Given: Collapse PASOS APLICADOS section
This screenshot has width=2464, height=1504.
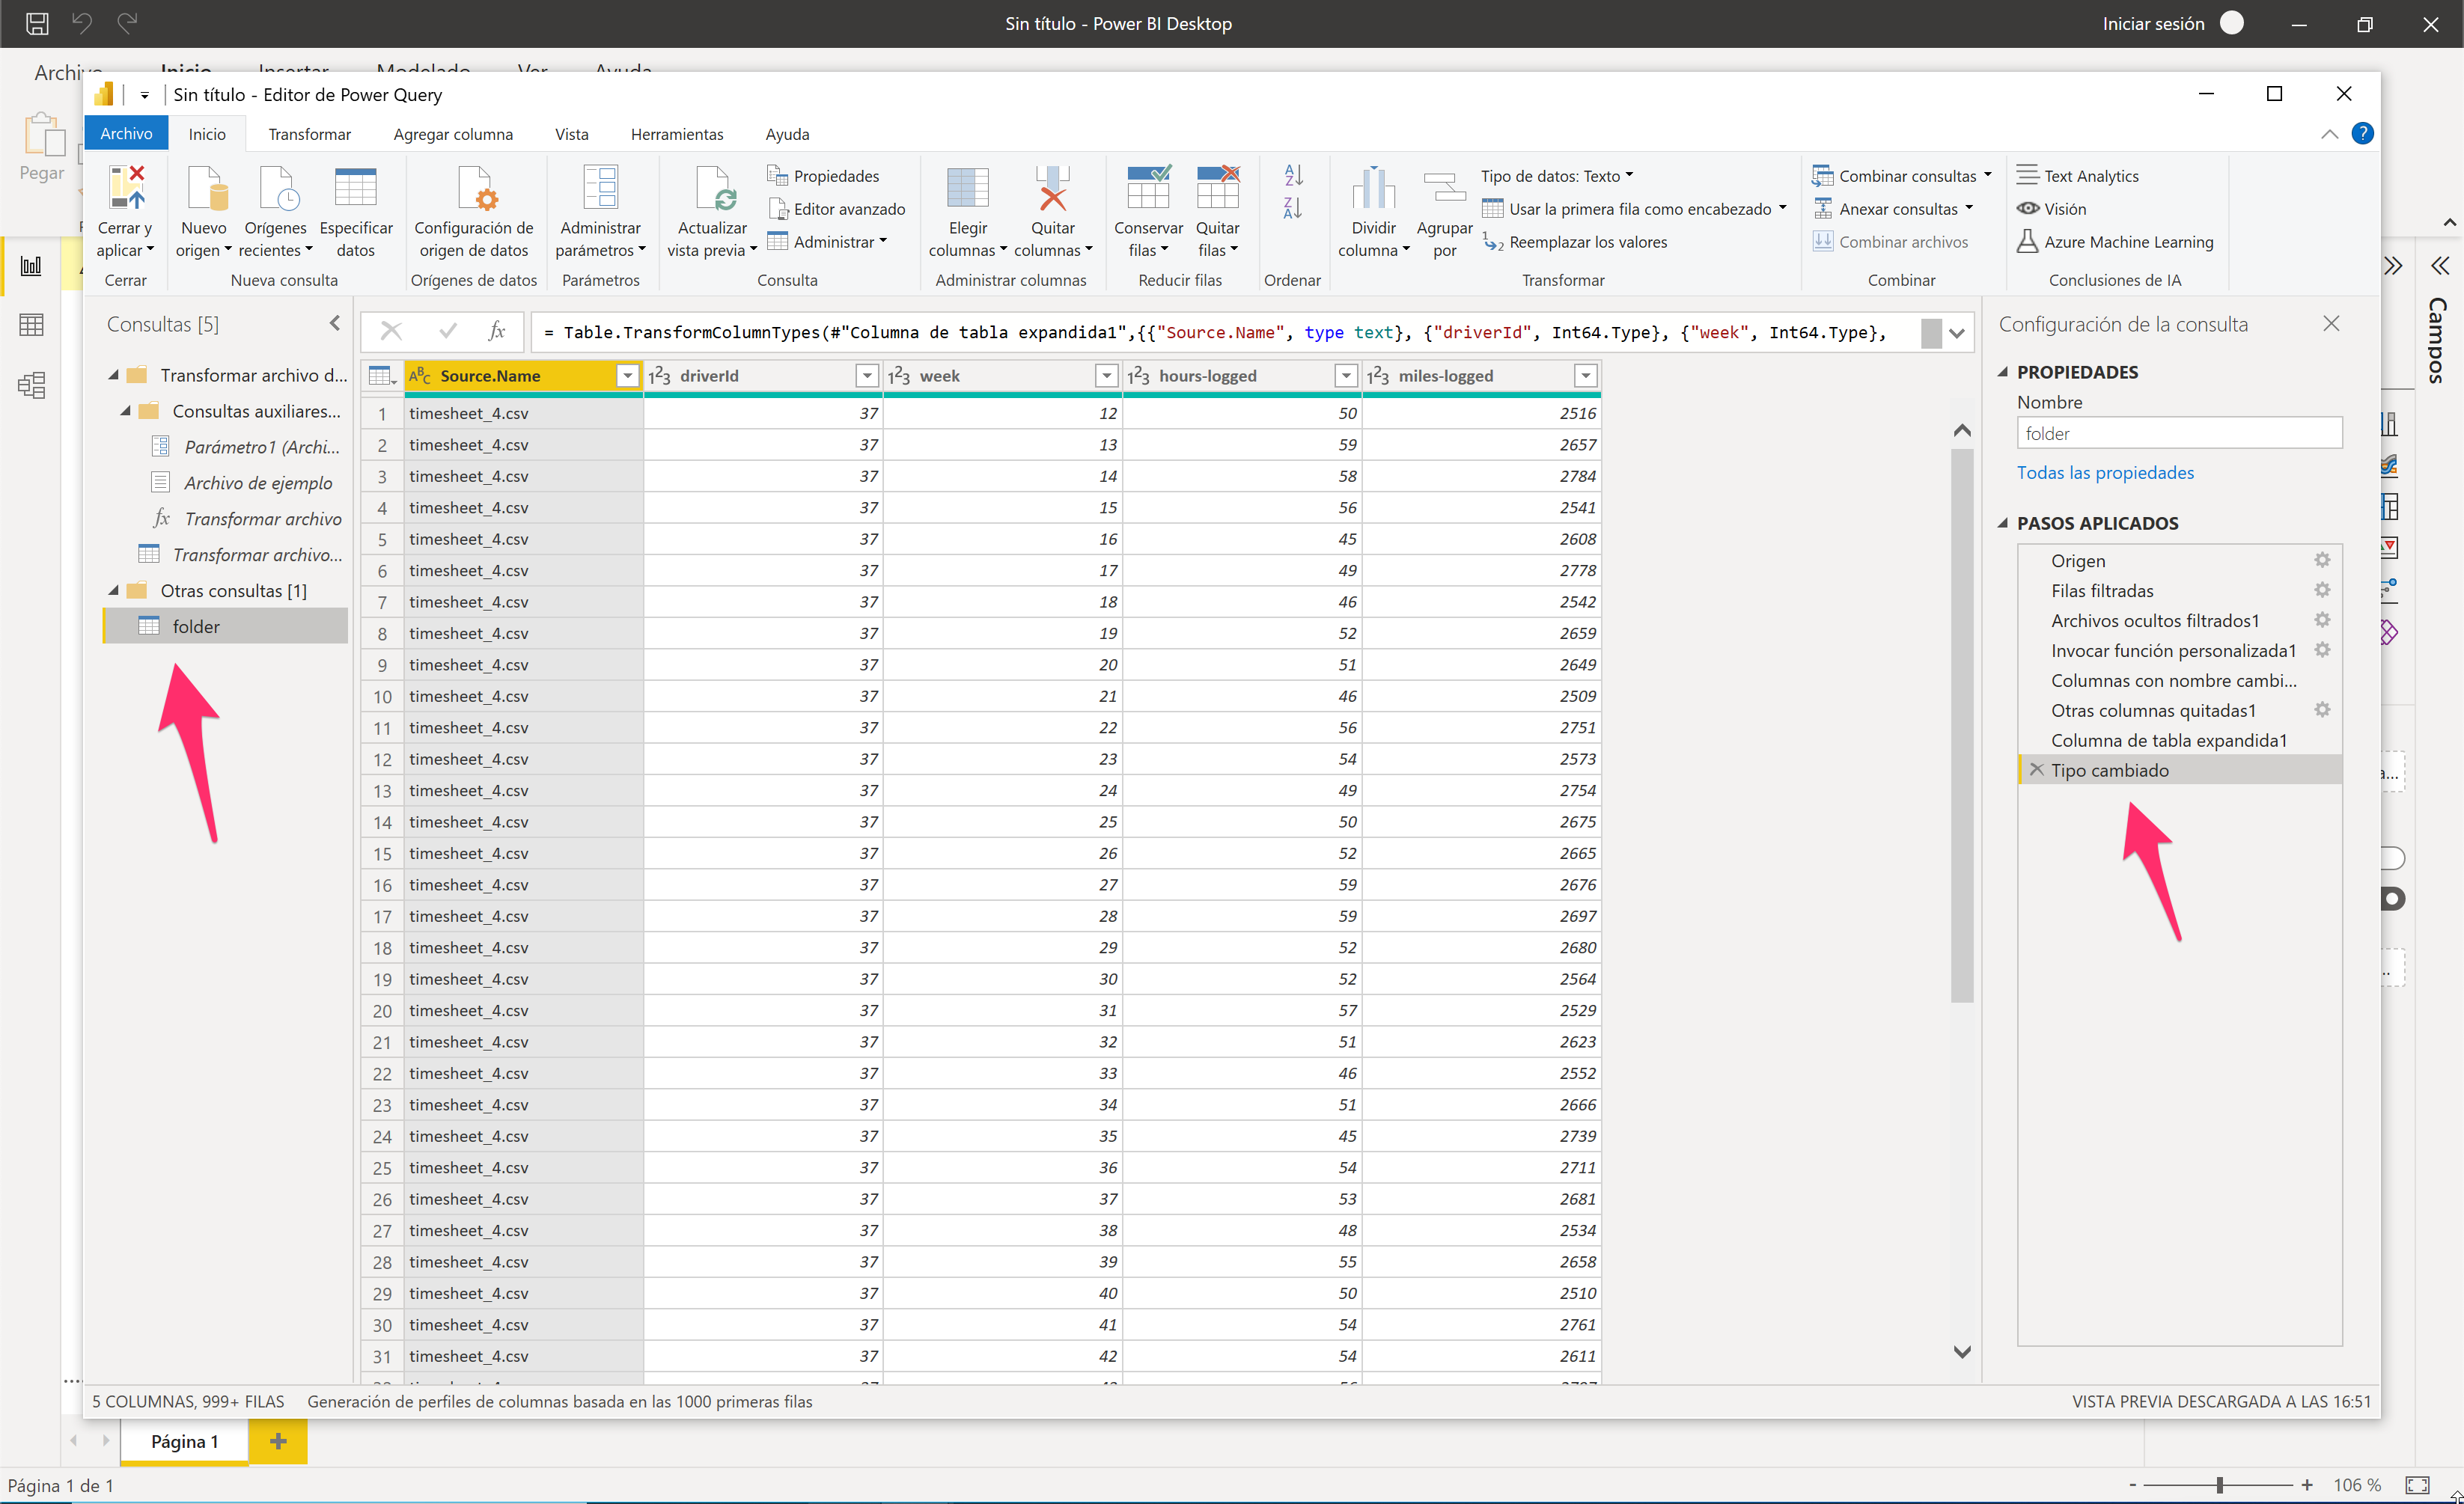Looking at the screenshot, I should [2003, 523].
